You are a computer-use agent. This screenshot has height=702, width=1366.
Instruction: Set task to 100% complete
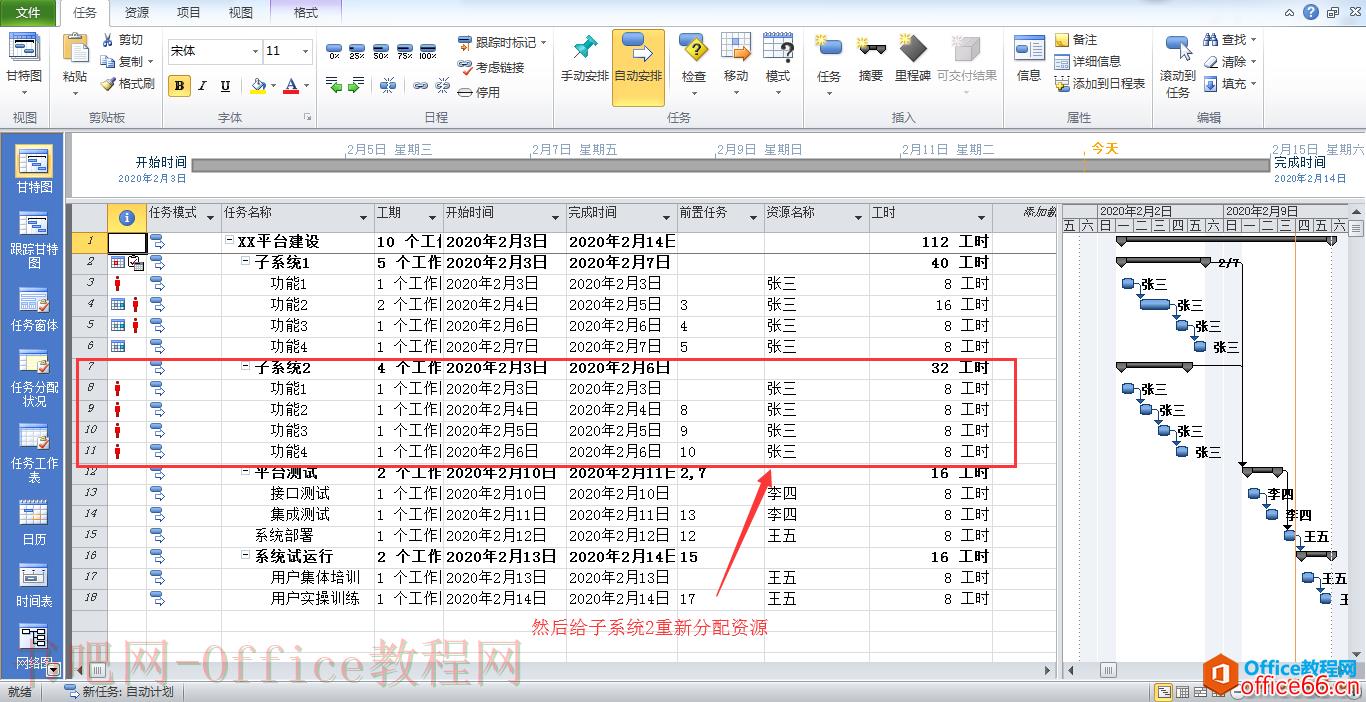pos(428,51)
